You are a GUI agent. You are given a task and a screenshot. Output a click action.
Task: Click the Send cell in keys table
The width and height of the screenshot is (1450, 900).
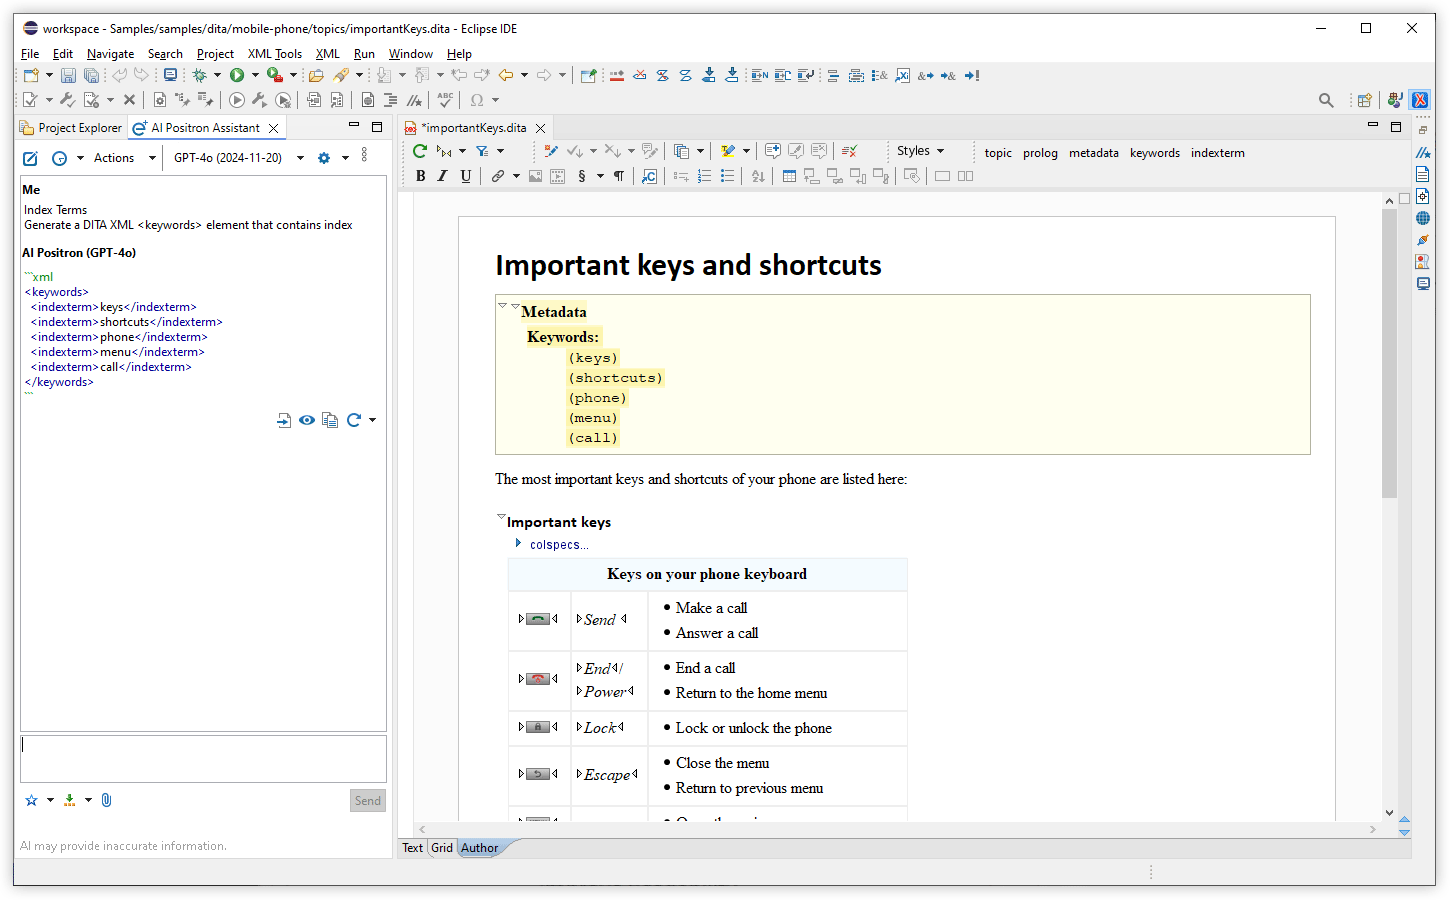[x=610, y=620]
